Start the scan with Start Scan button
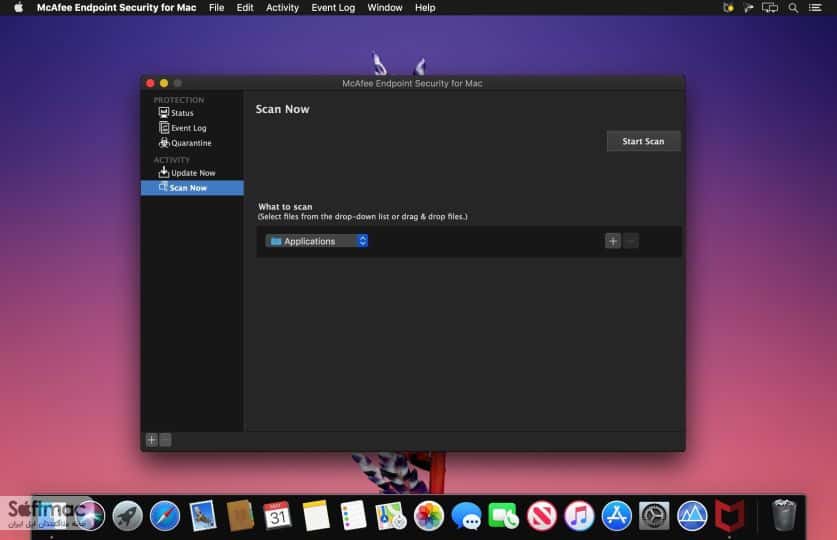This screenshot has height=540, width=837. point(643,141)
